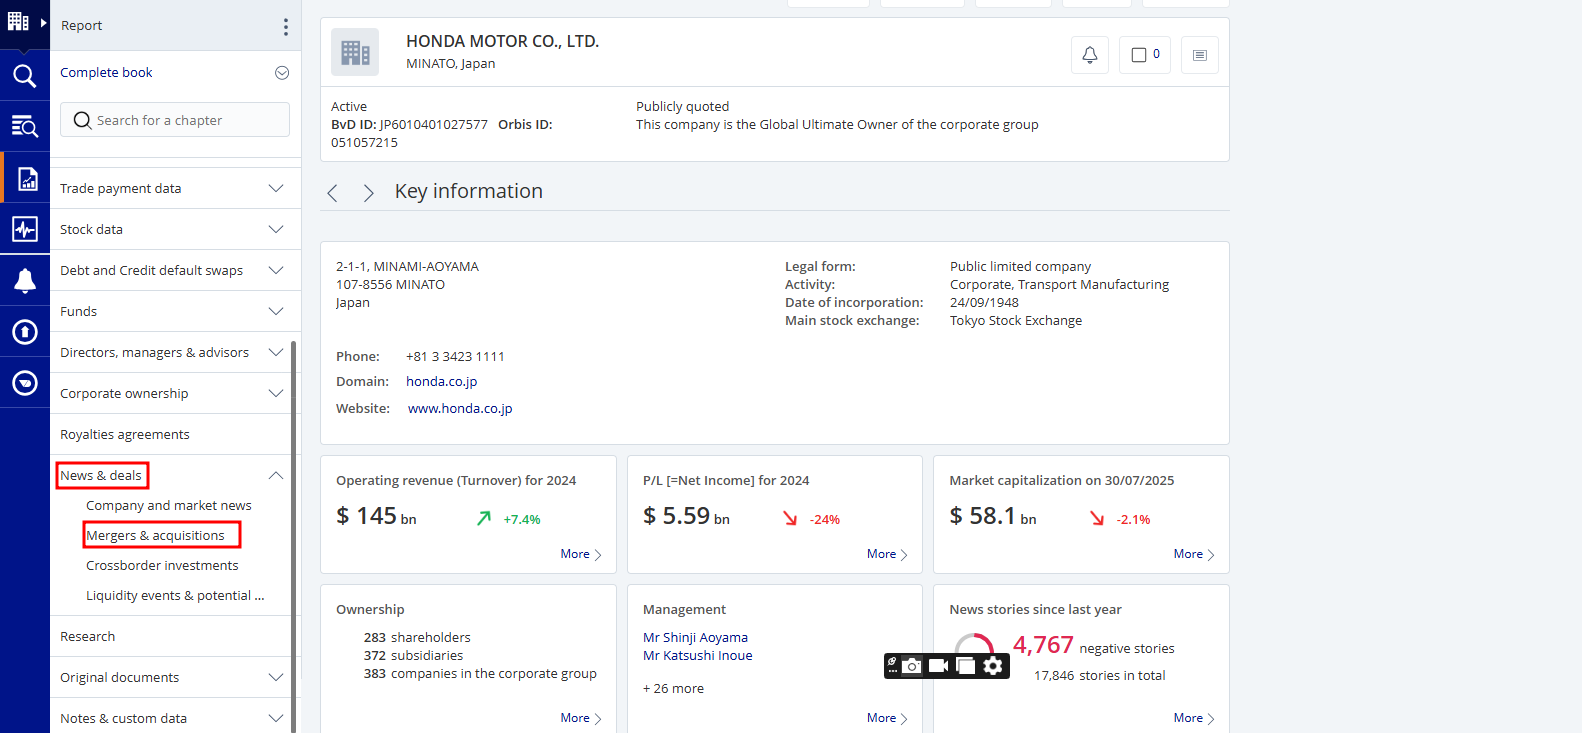This screenshot has height=733, width=1582.
Task: Open Company and market news chapter
Action: tap(168, 506)
